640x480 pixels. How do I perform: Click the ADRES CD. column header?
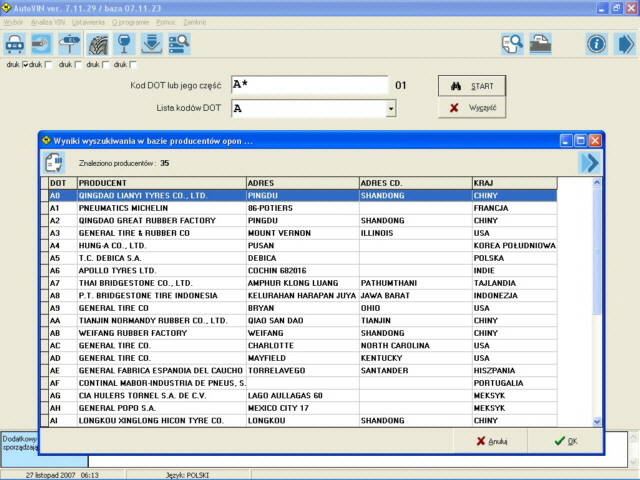tap(416, 183)
